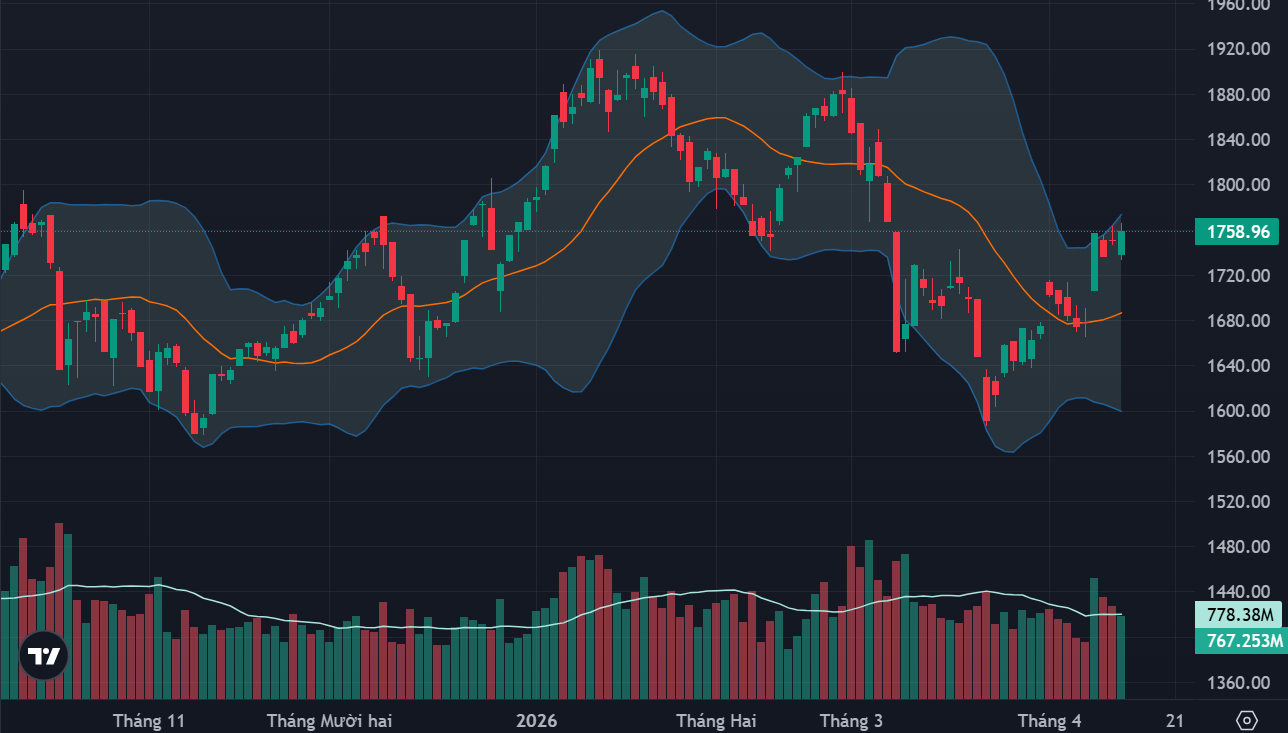Click the 1360.00 price scale label
Screen dimensions: 1288x733
click(1238, 683)
